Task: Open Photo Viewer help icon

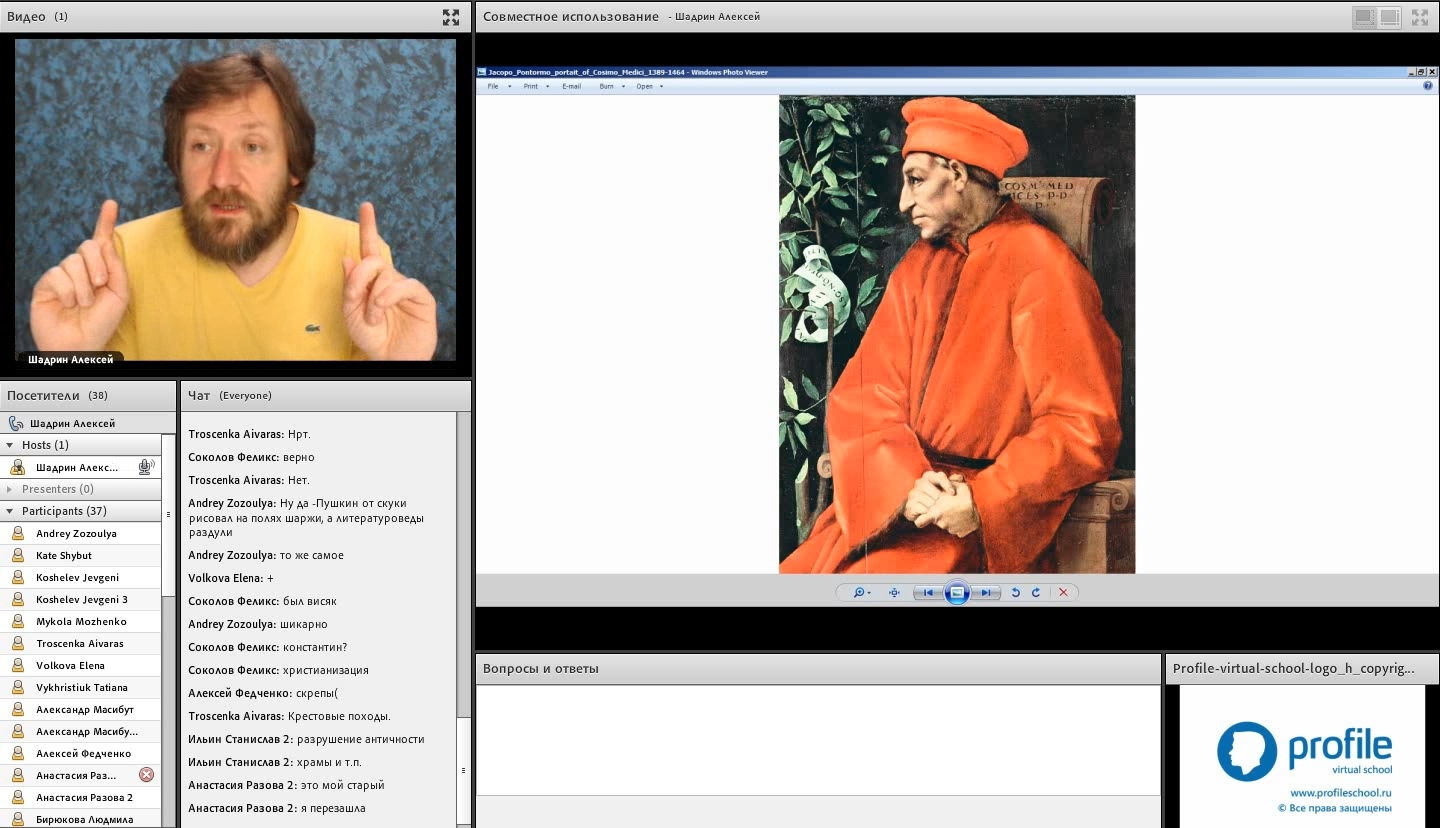Action: pyautogui.click(x=1428, y=86)
